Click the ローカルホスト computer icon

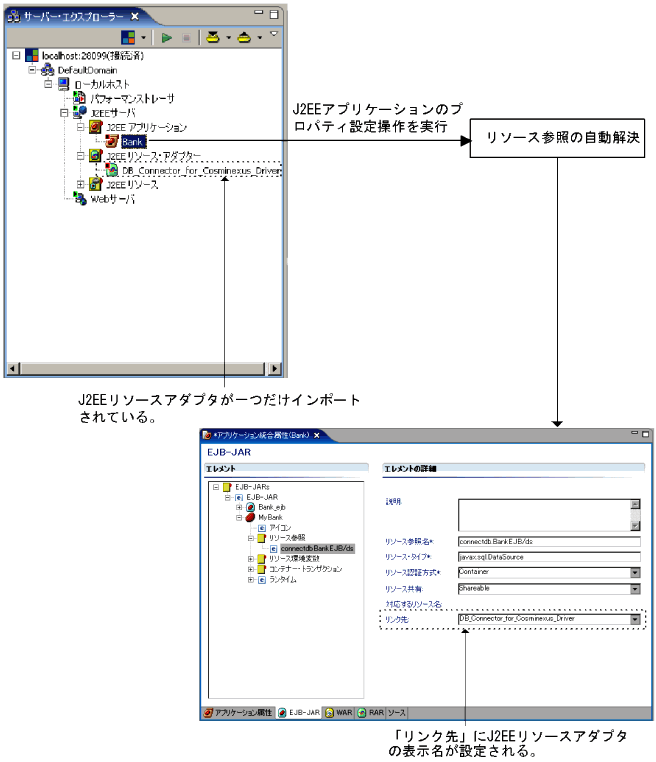pos(64,84)
